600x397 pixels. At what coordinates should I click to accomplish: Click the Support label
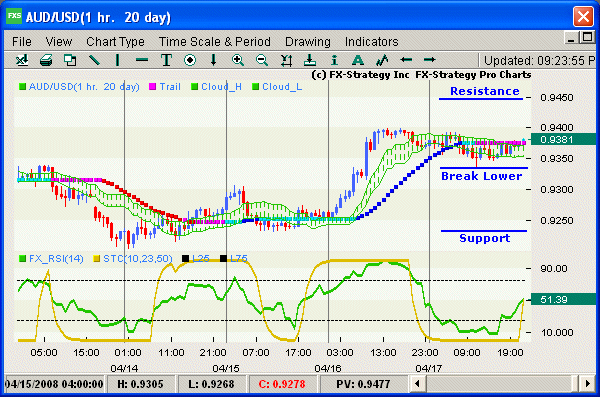[x=484, y=238]
